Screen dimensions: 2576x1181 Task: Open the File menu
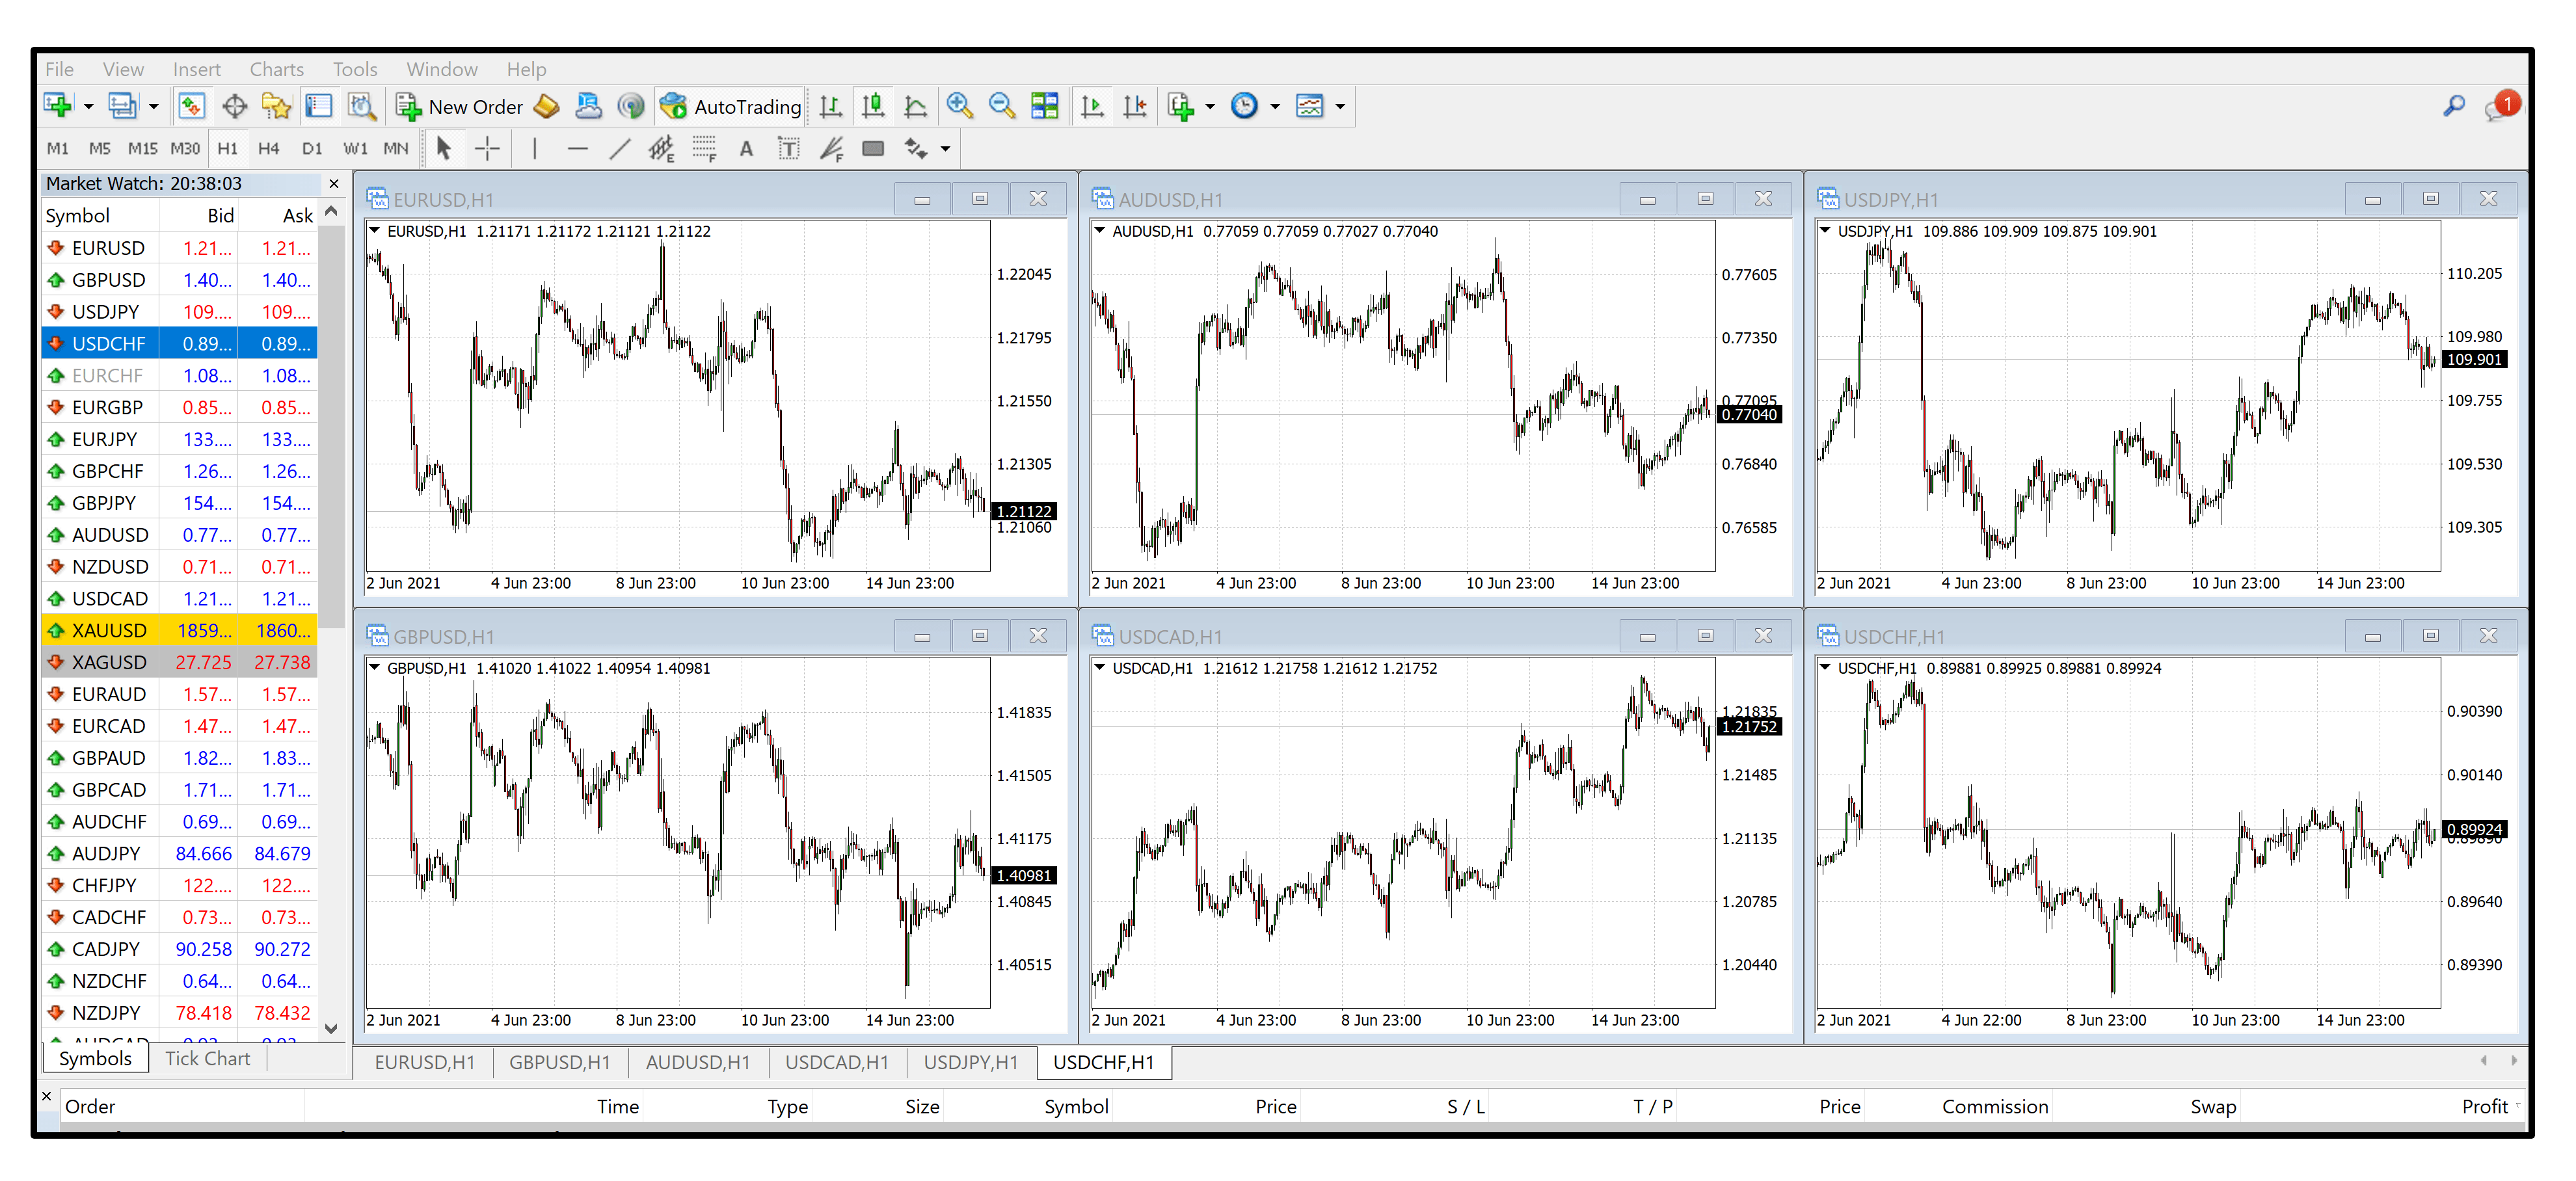coord(60,69)
